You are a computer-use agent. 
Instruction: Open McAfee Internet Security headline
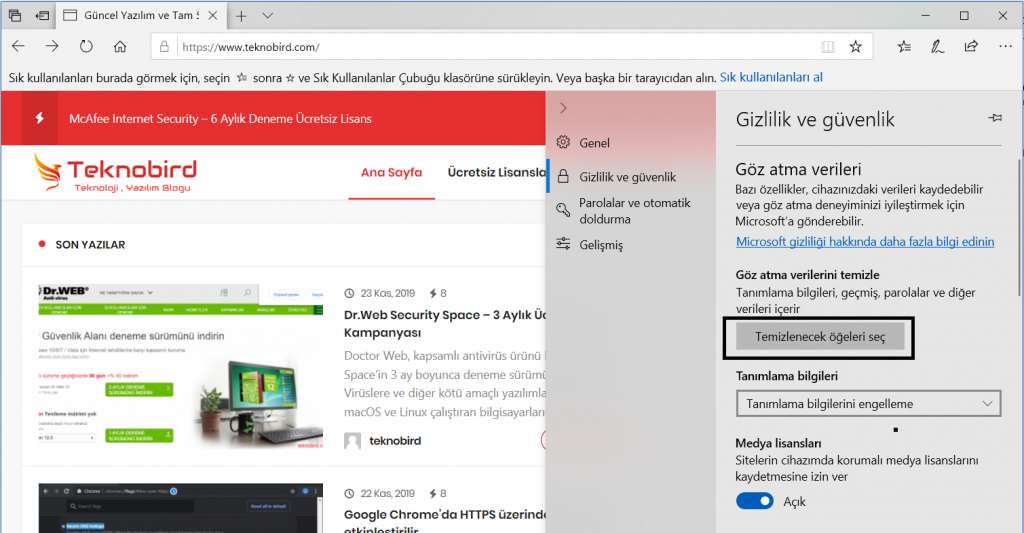pyautogui.click(x=220, y=118)
